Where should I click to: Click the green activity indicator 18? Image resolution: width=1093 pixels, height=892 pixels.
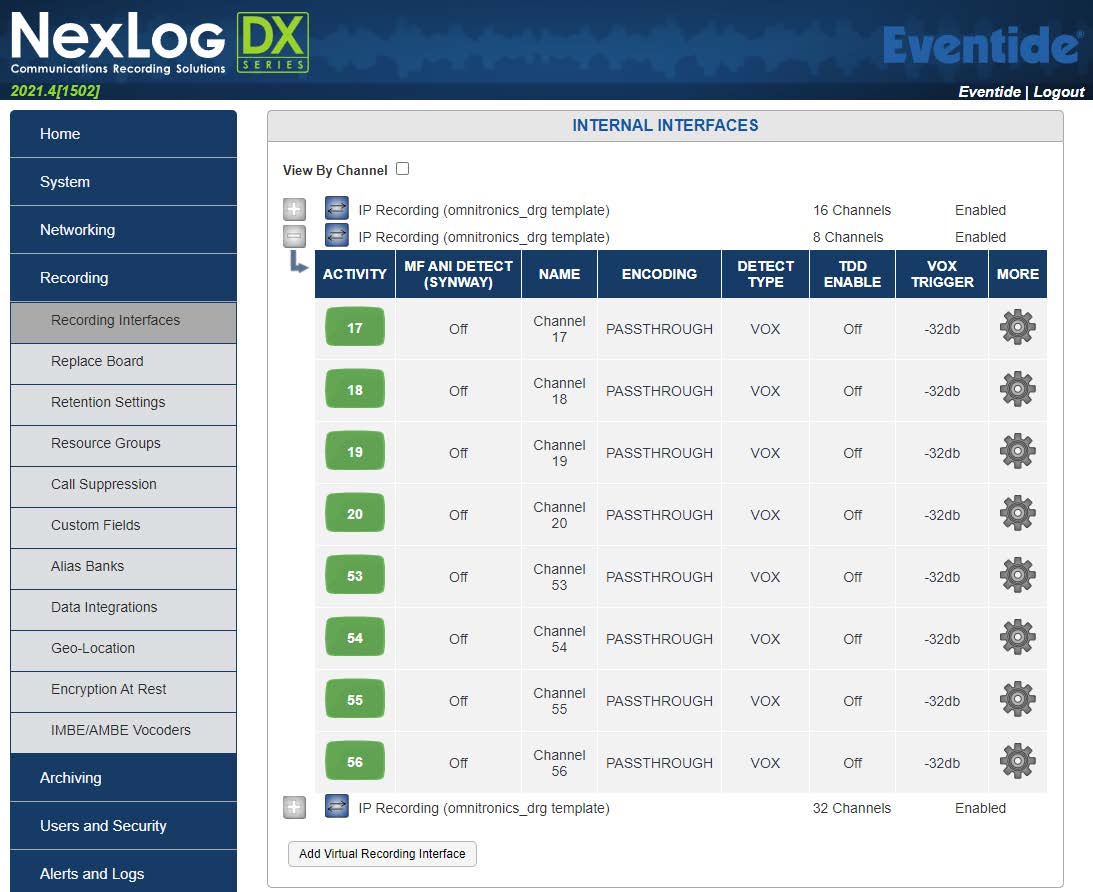[x=355, y=390]
